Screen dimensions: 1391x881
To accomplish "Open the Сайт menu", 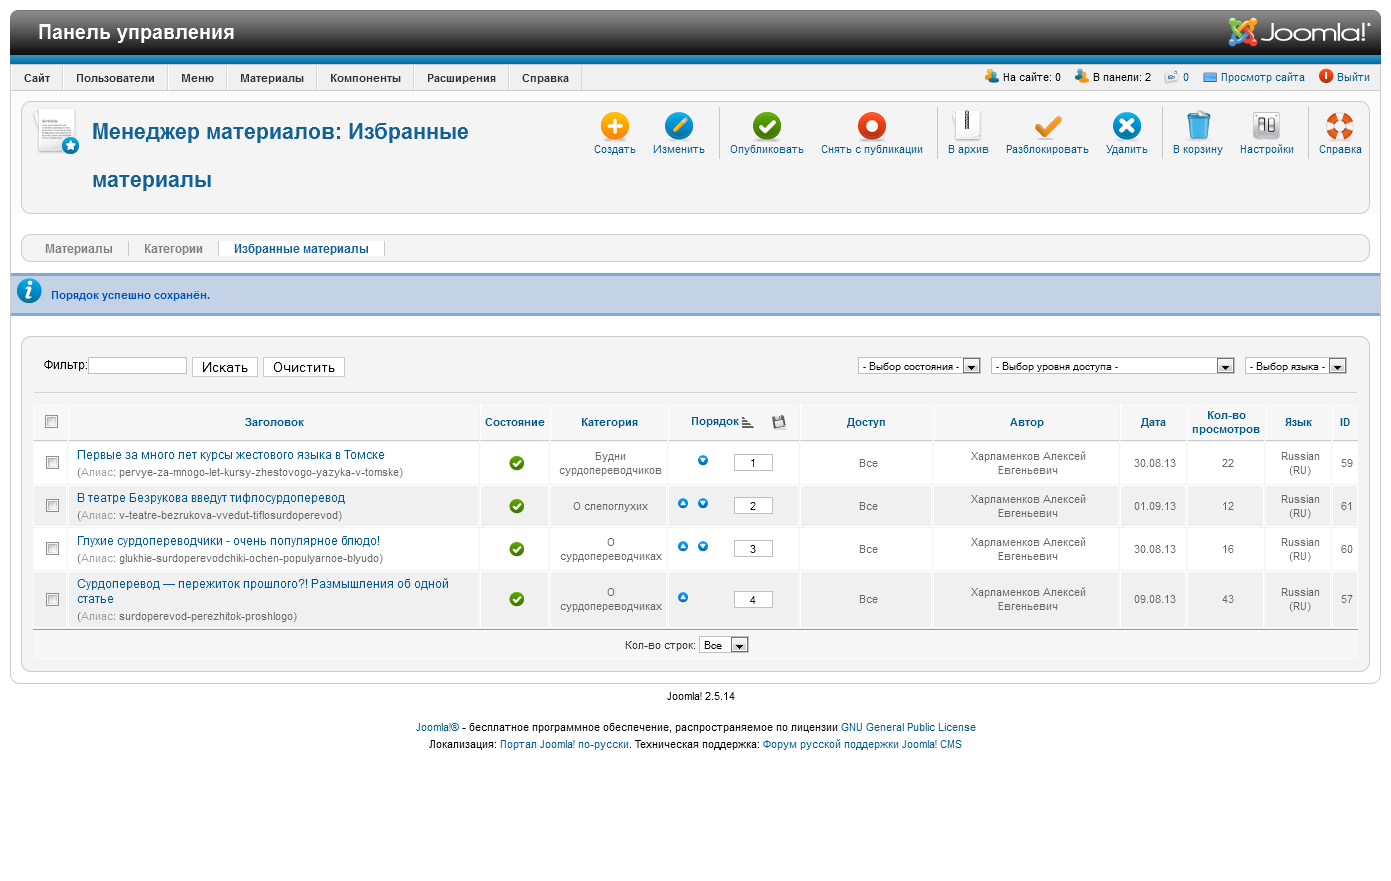I will point(37,78).
